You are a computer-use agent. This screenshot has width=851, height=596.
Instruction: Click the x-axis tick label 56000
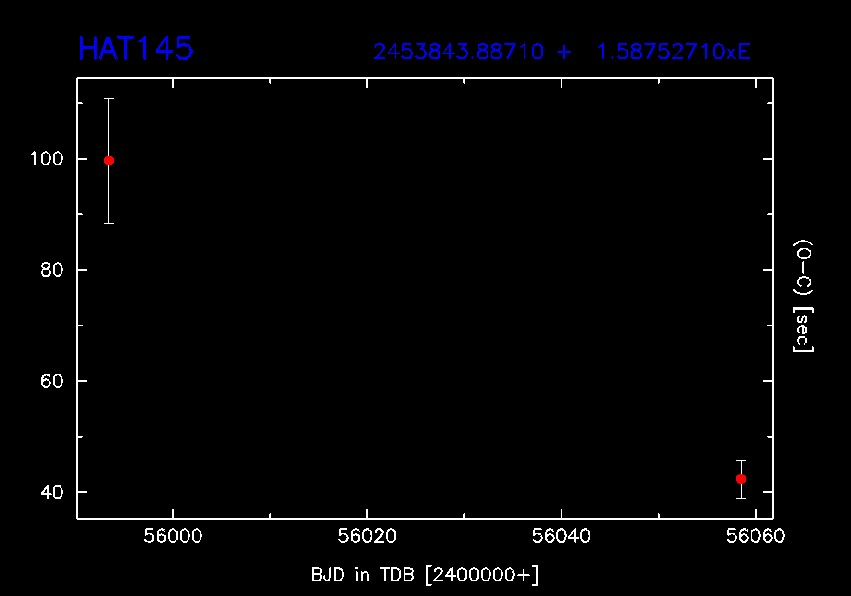click(172, 537)
